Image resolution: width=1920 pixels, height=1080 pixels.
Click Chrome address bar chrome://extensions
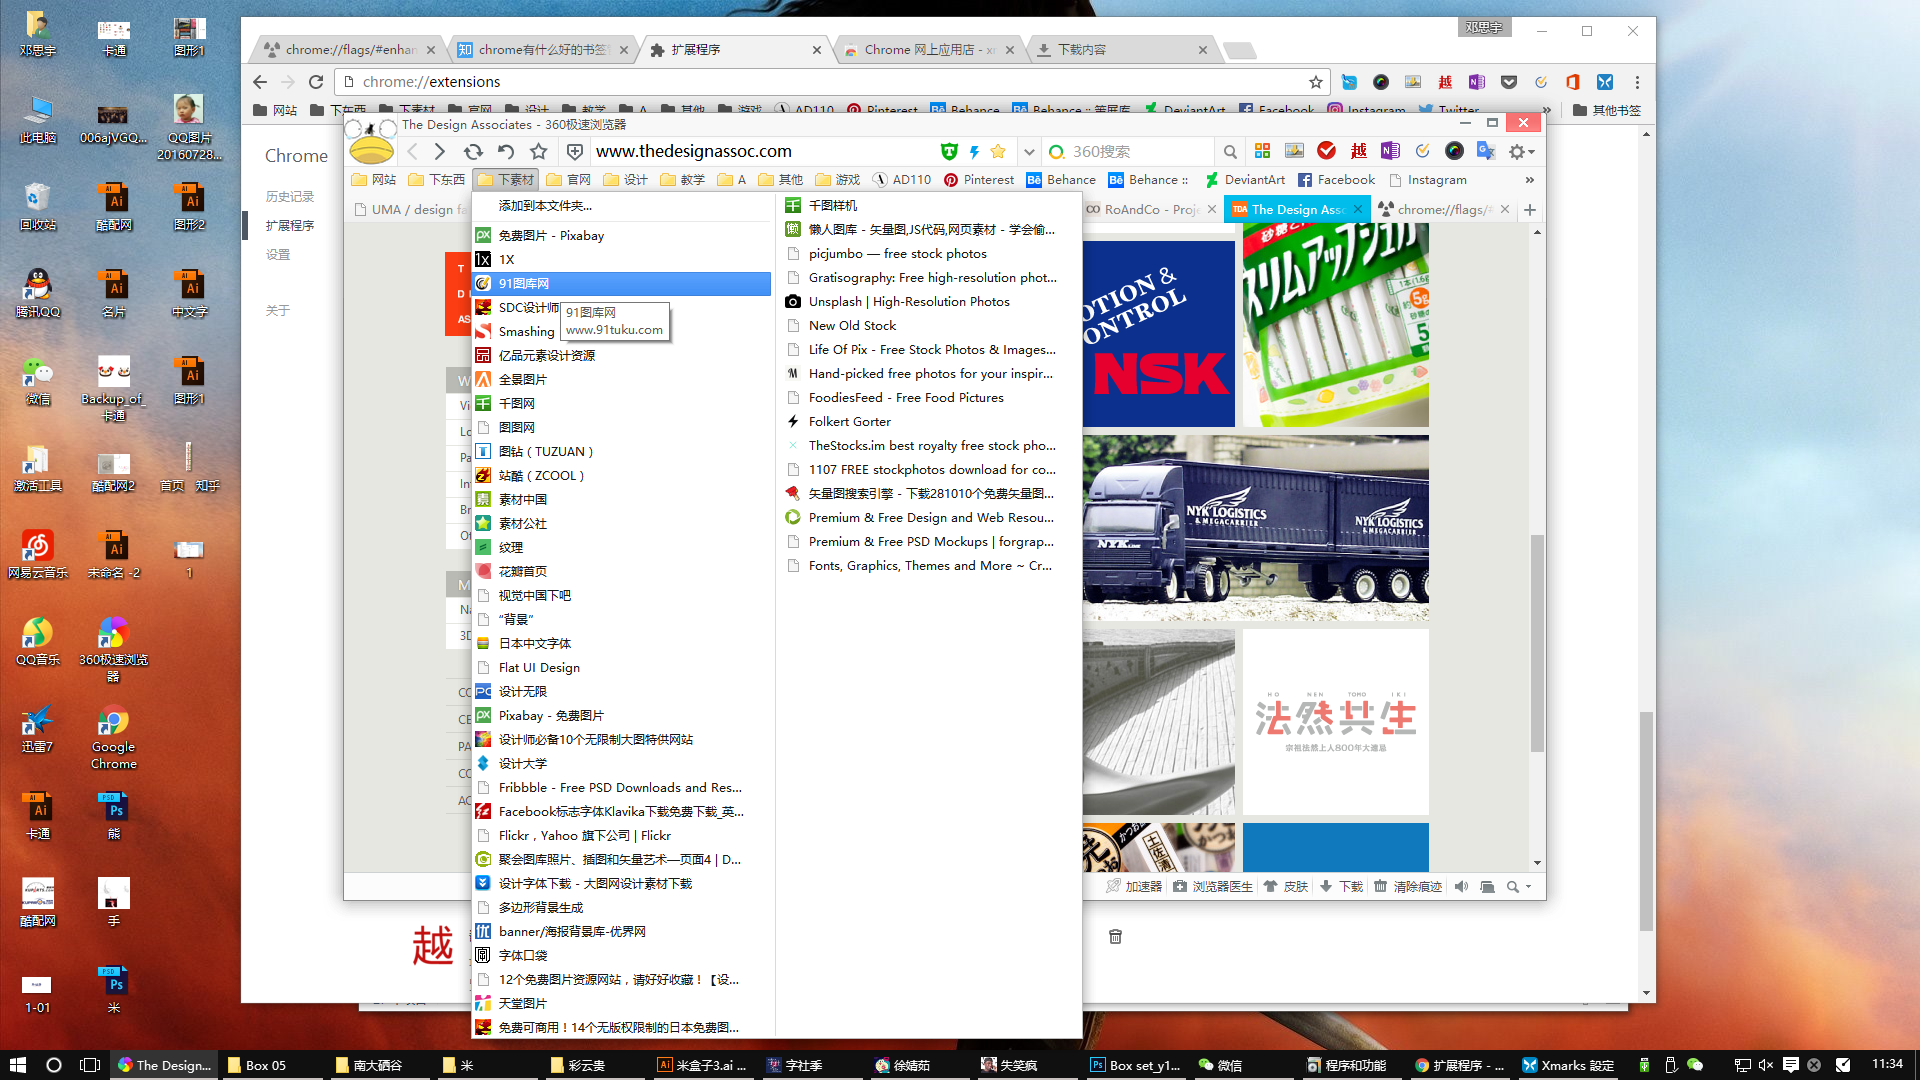[x=830, y=82]
